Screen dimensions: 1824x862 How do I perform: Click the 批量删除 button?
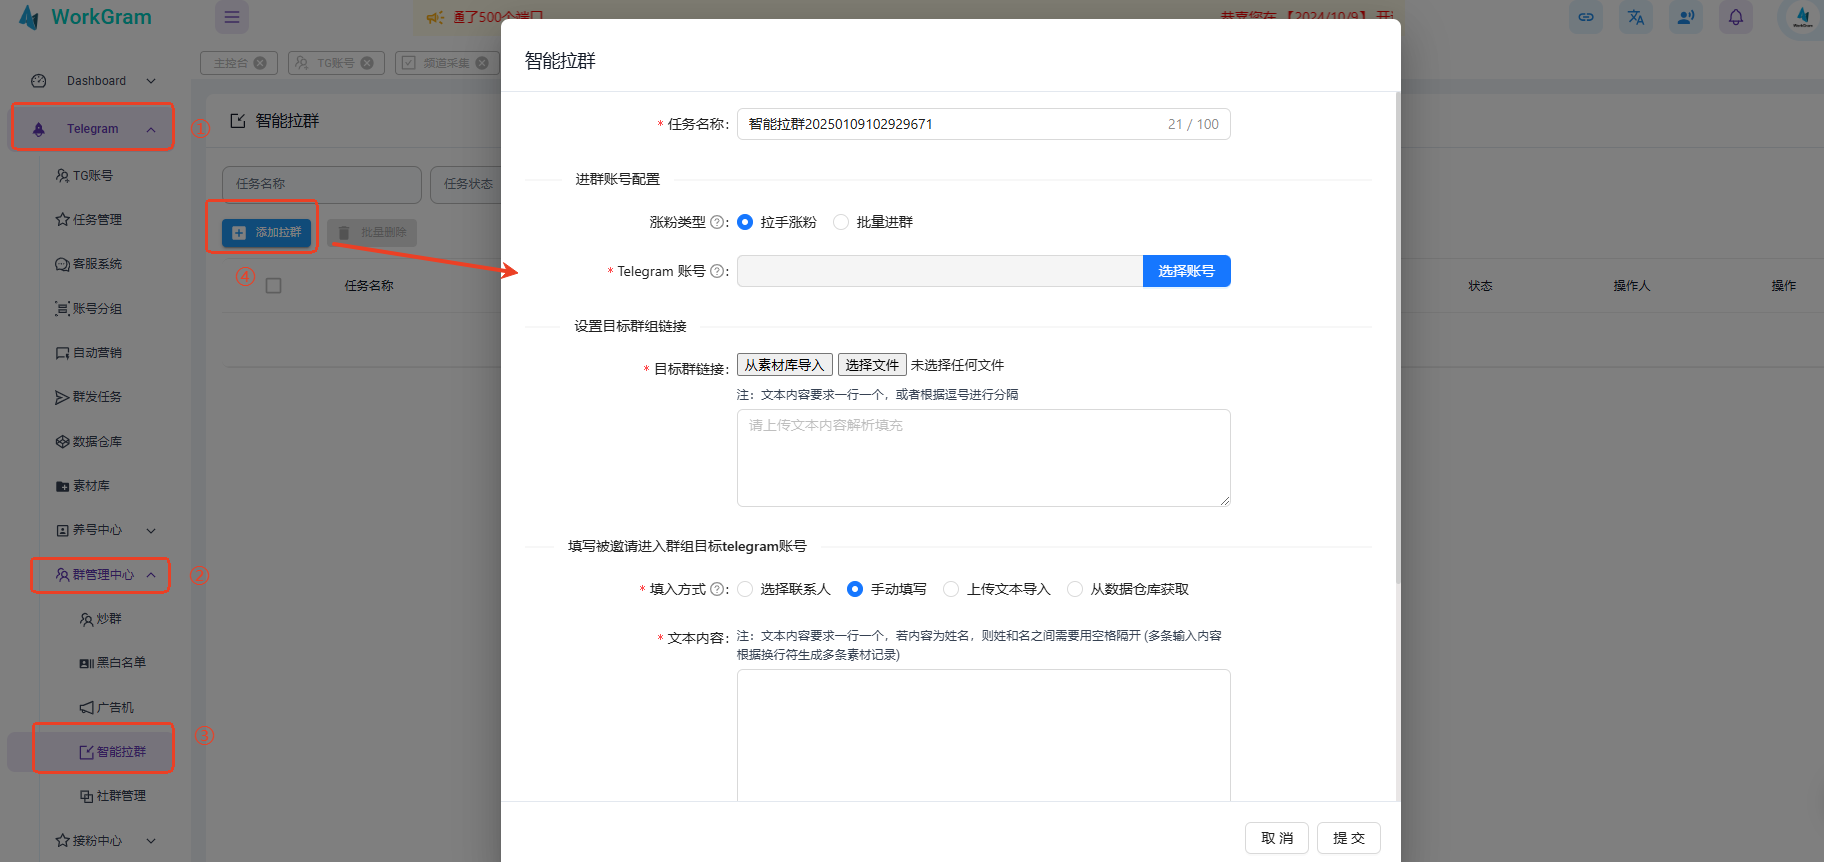point(372,232)
